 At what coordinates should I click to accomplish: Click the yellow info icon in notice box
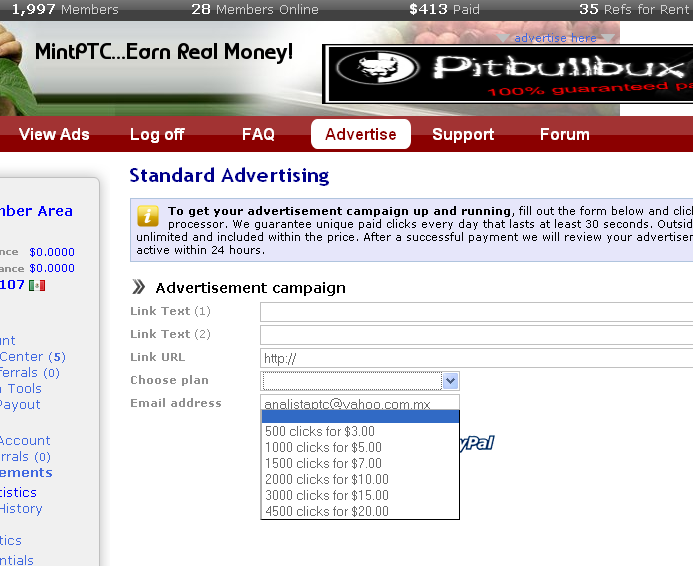pos(148,216)
